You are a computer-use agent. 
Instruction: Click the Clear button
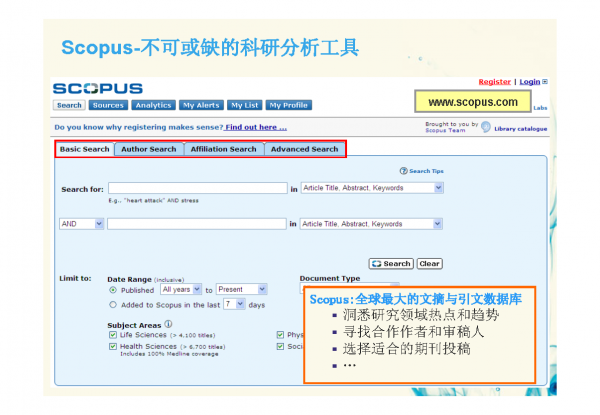[429, 264]
